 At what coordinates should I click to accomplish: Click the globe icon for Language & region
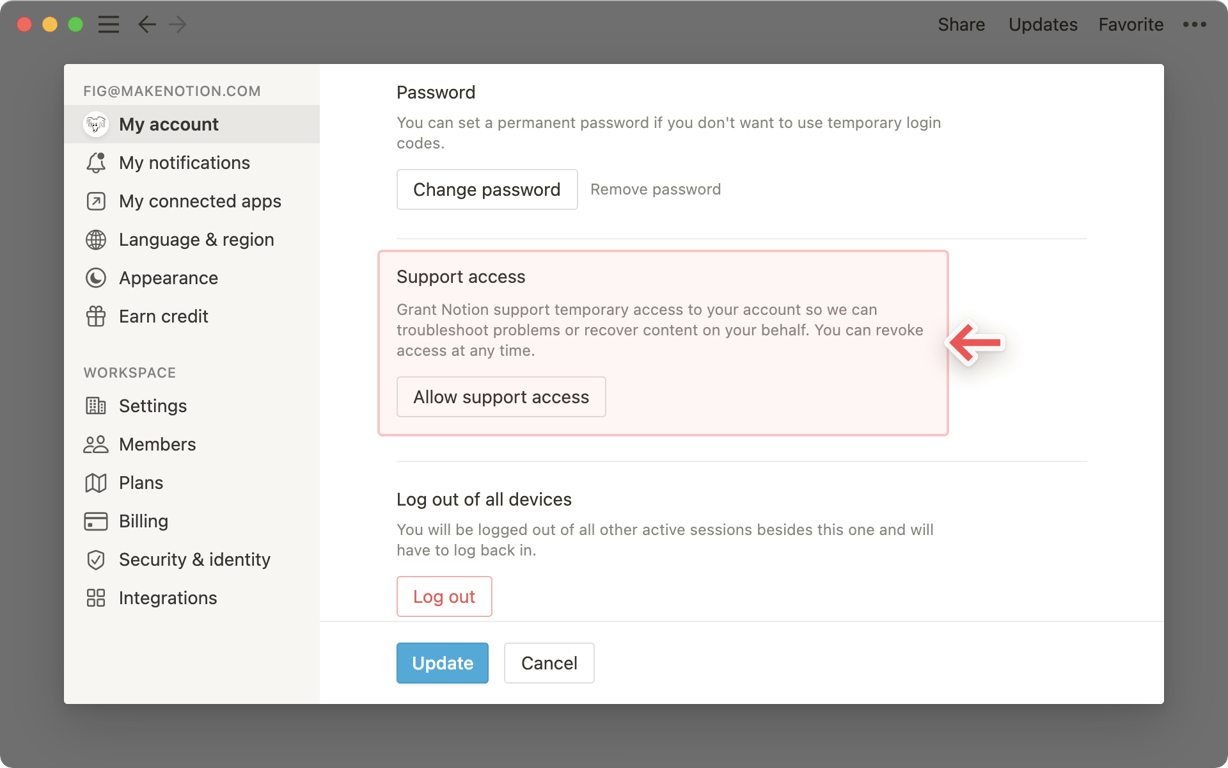96,240
